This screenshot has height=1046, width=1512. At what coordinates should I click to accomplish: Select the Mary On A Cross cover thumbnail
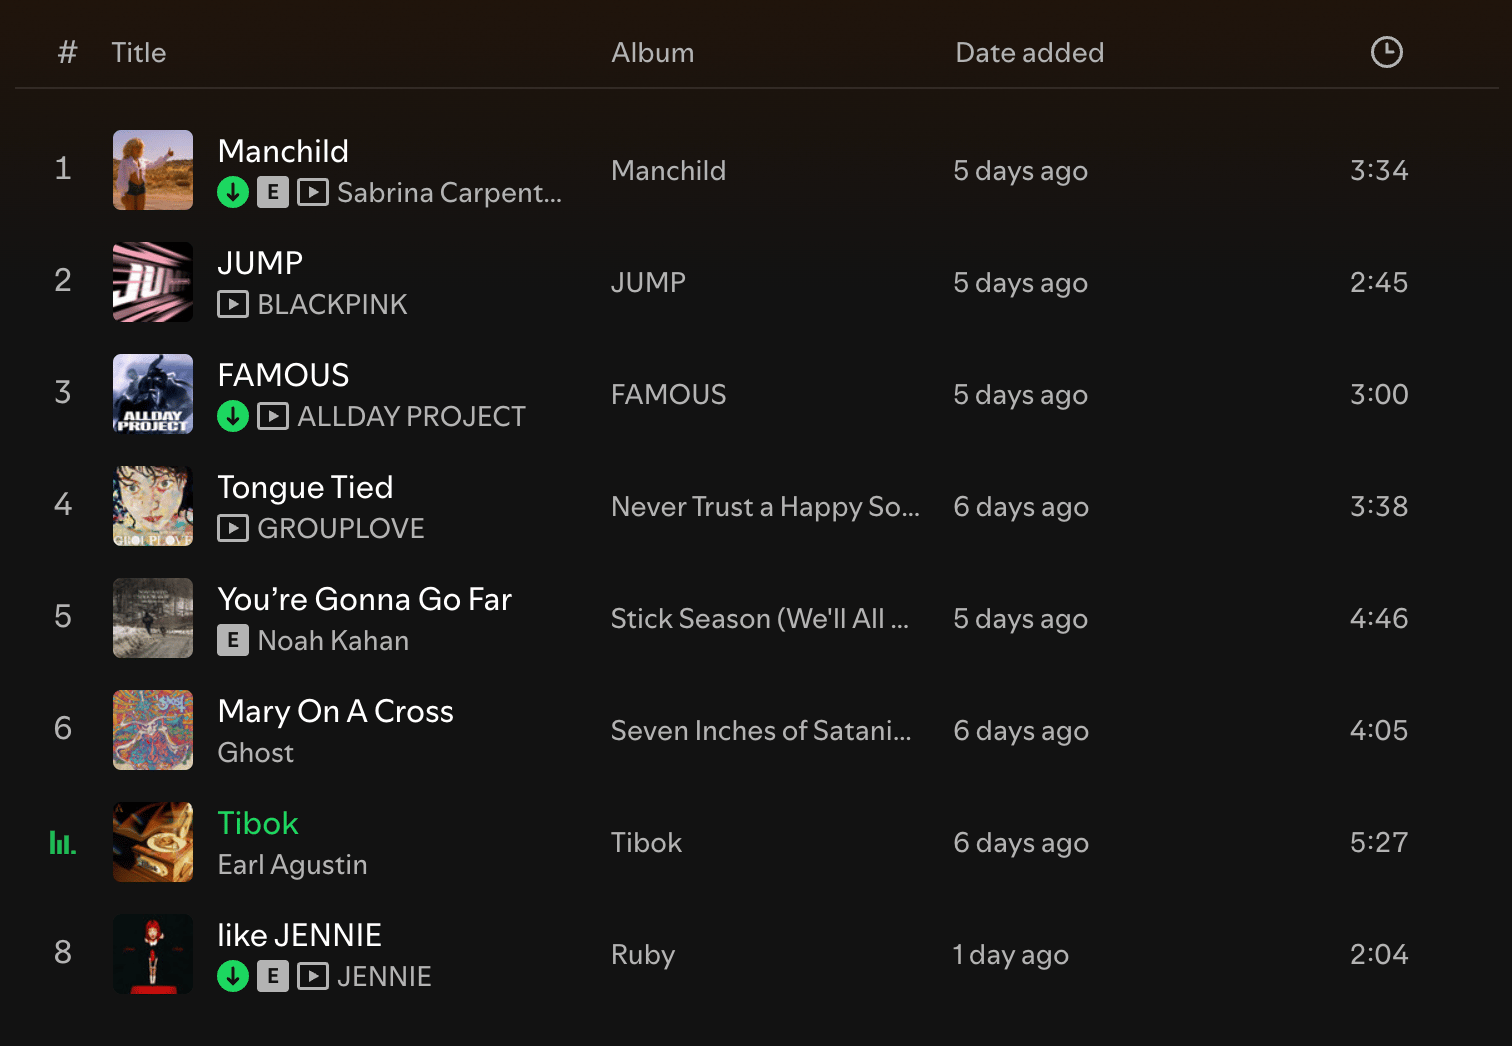point(153,730)
